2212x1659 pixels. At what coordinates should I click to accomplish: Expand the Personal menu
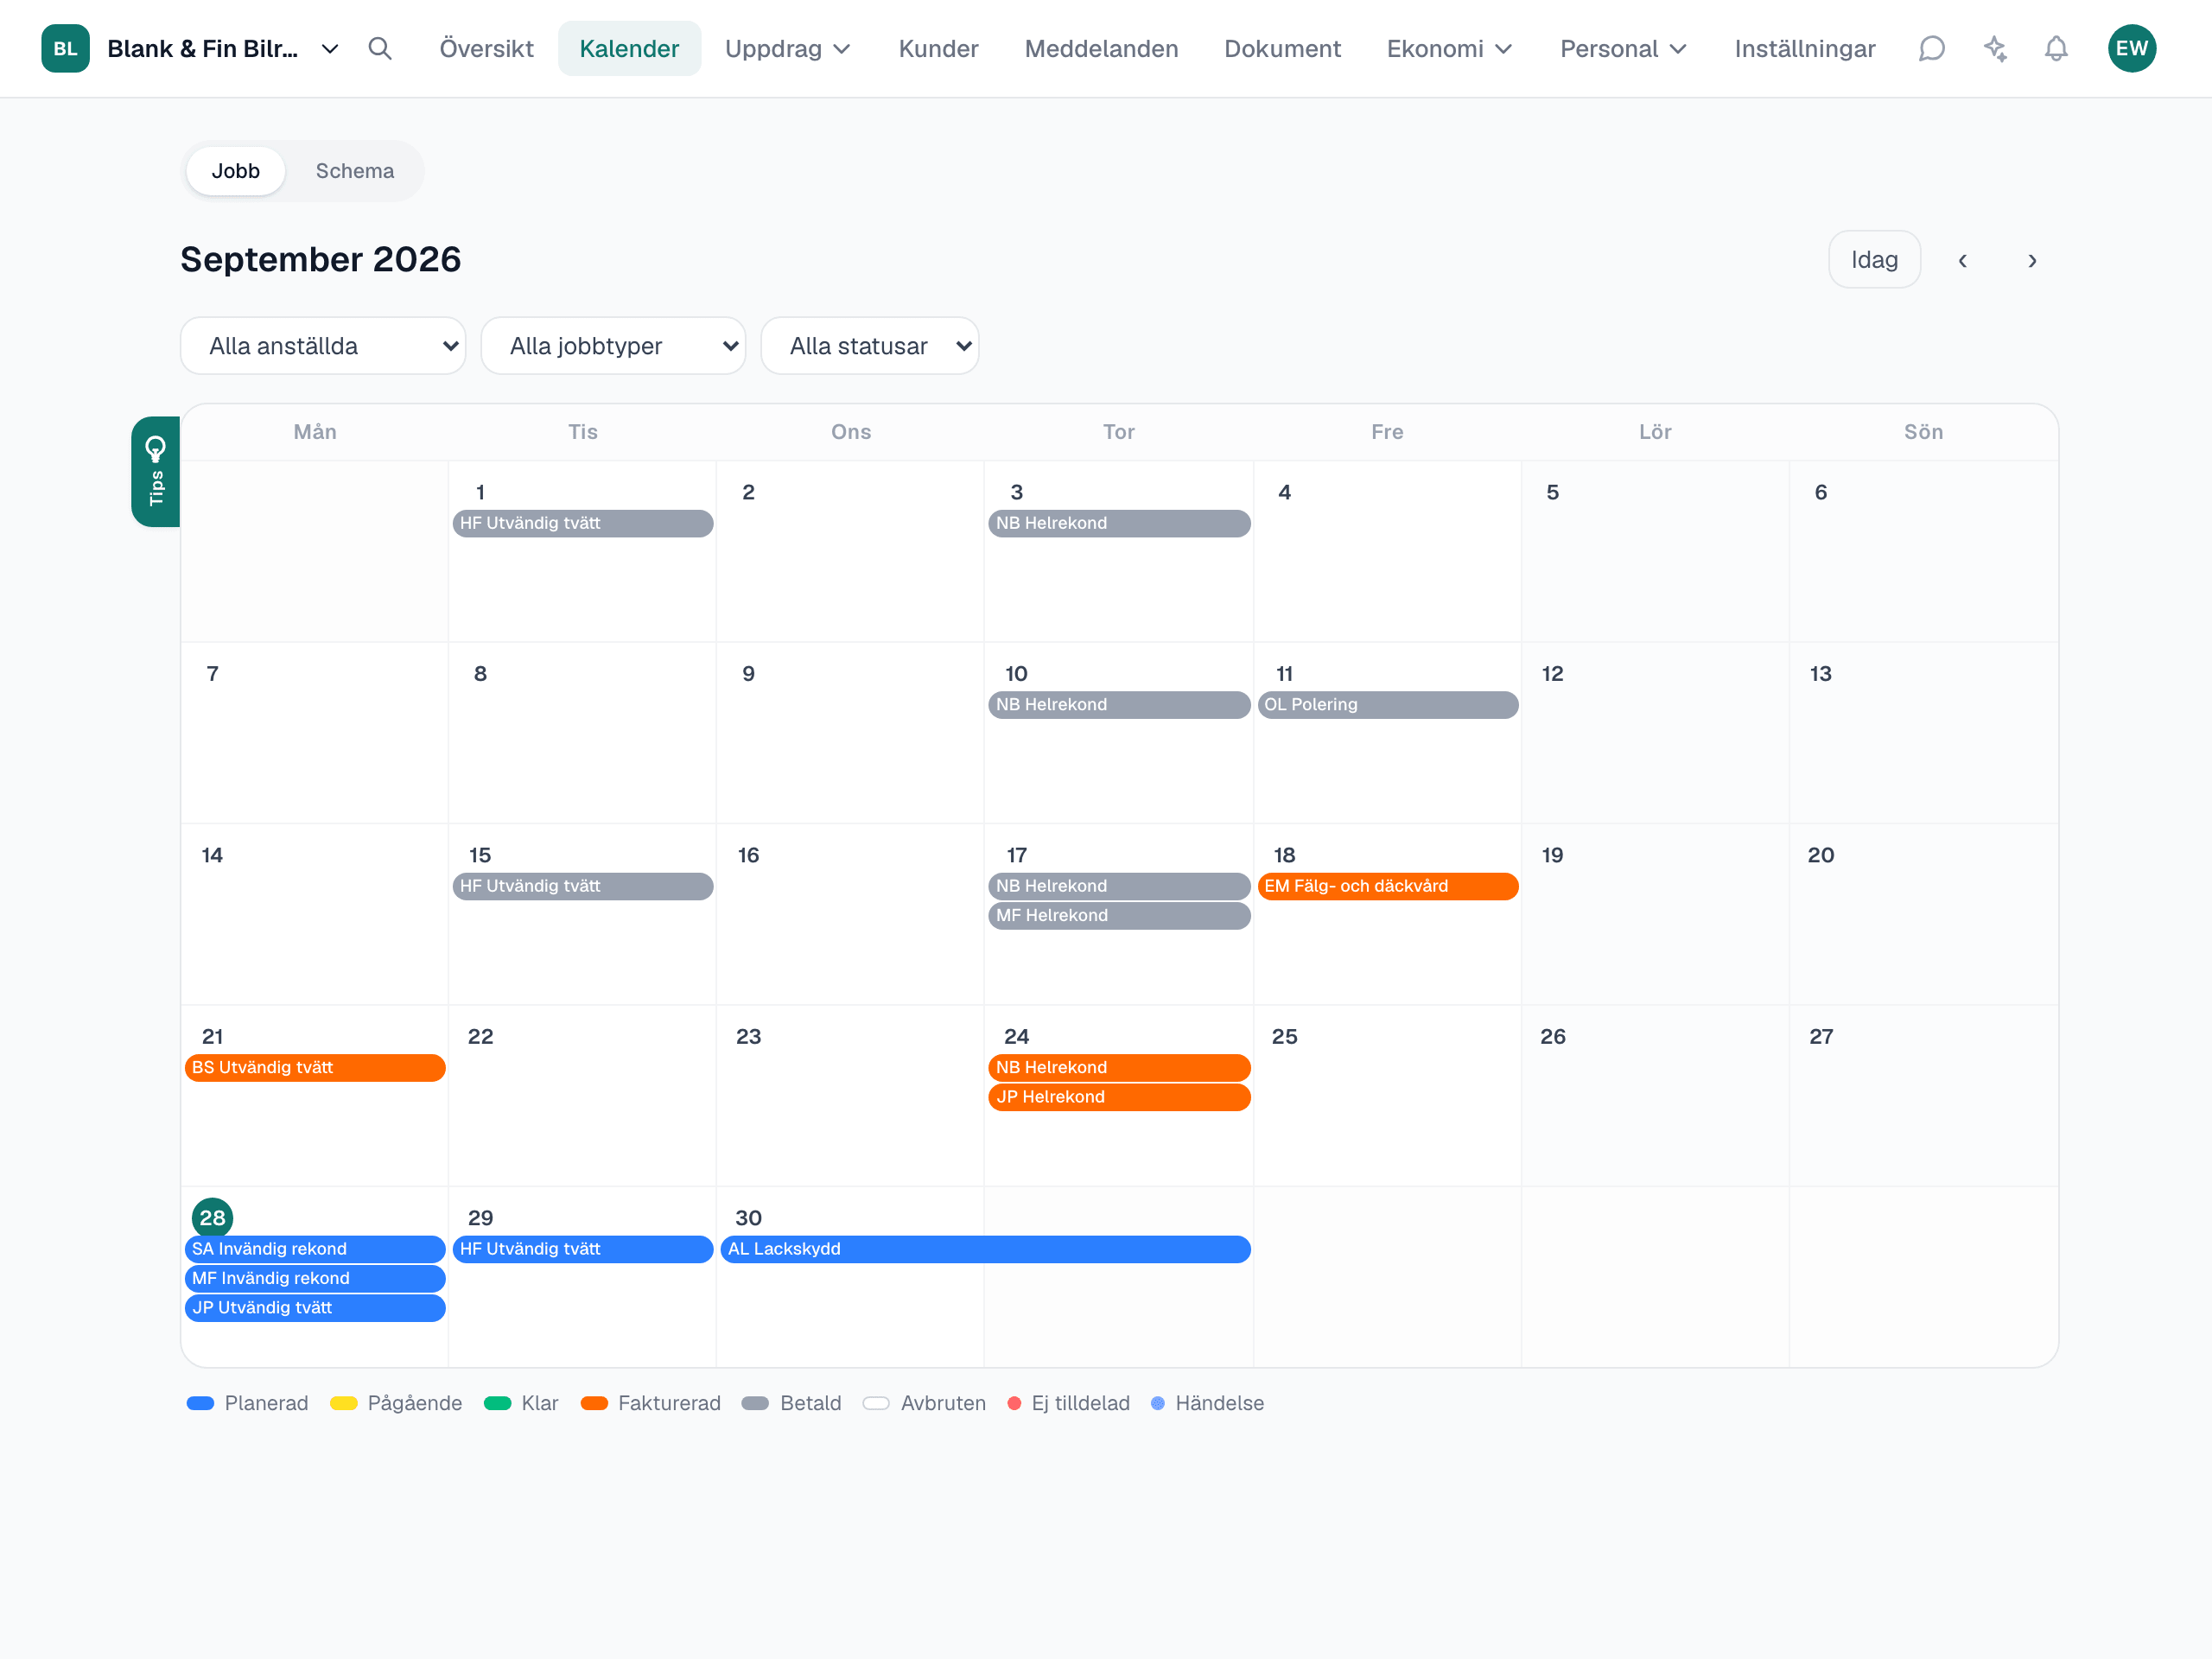(x=1623, y=48)
